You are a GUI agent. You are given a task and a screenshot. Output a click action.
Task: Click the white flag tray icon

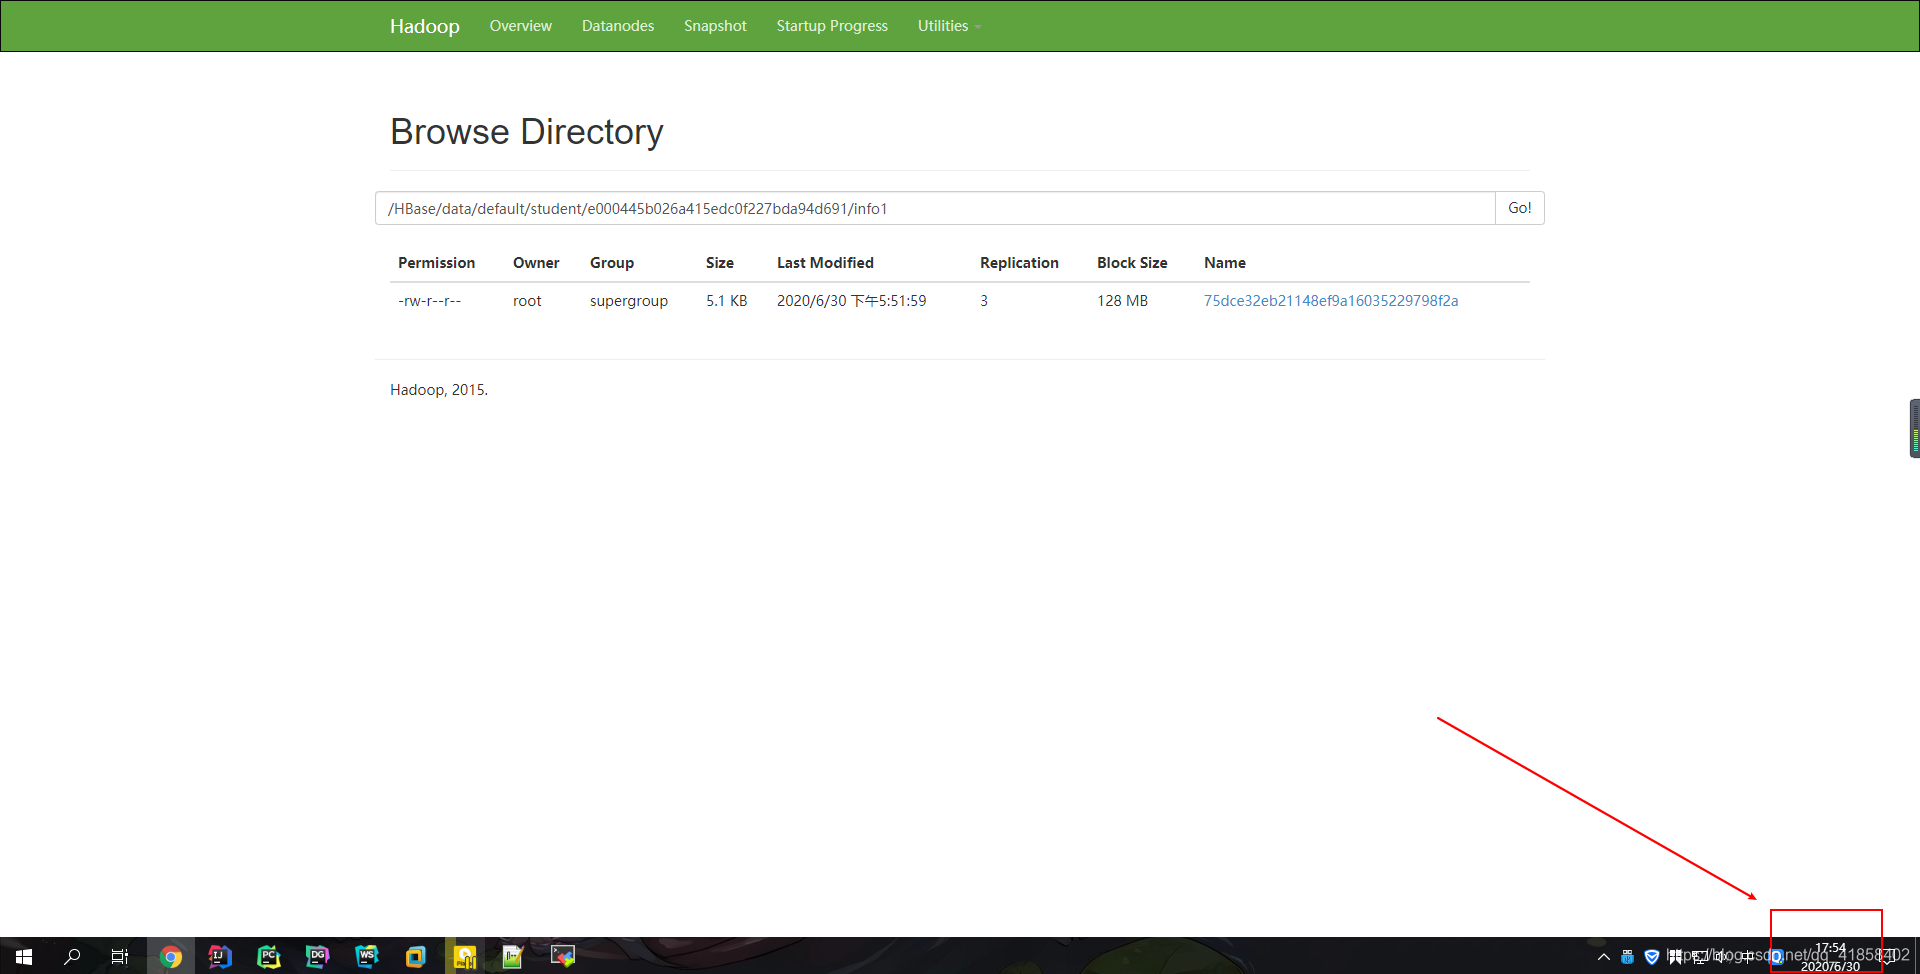(x=1675, y=957)
